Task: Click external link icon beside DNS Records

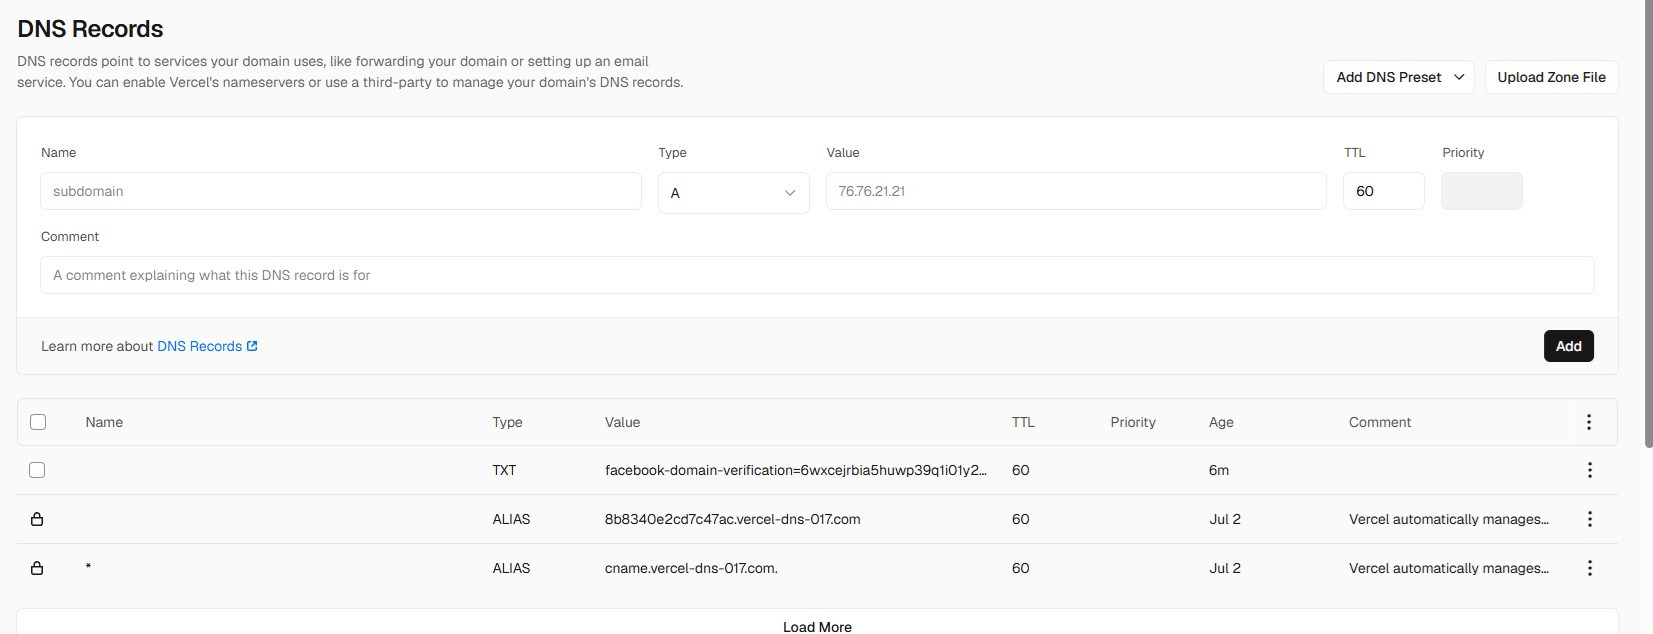Action: [252, 346]
